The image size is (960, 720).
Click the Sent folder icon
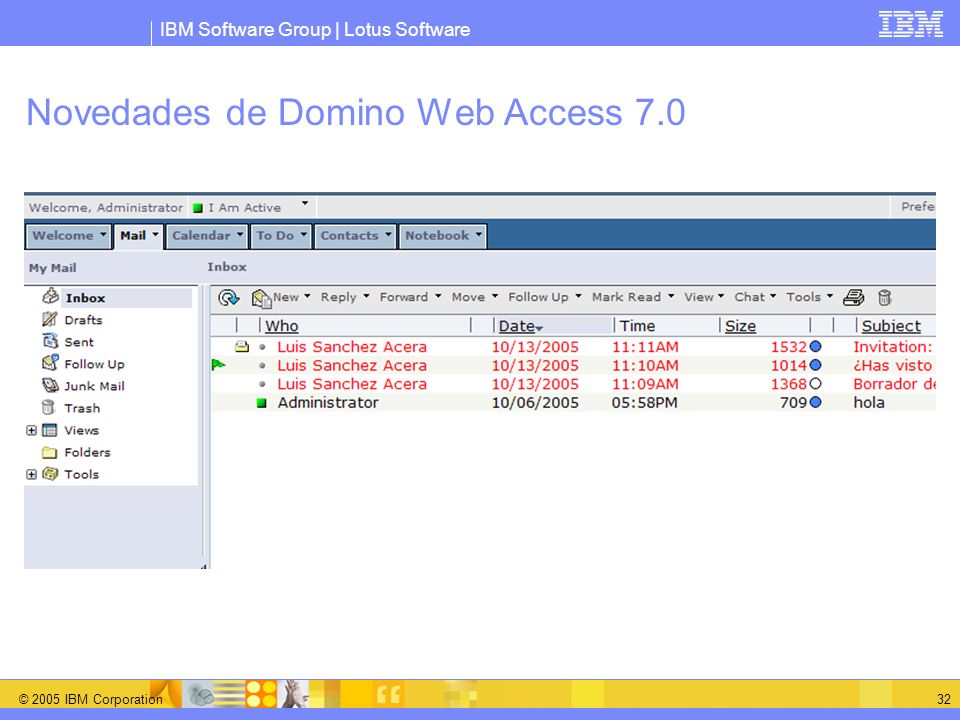tap(50, 341)
